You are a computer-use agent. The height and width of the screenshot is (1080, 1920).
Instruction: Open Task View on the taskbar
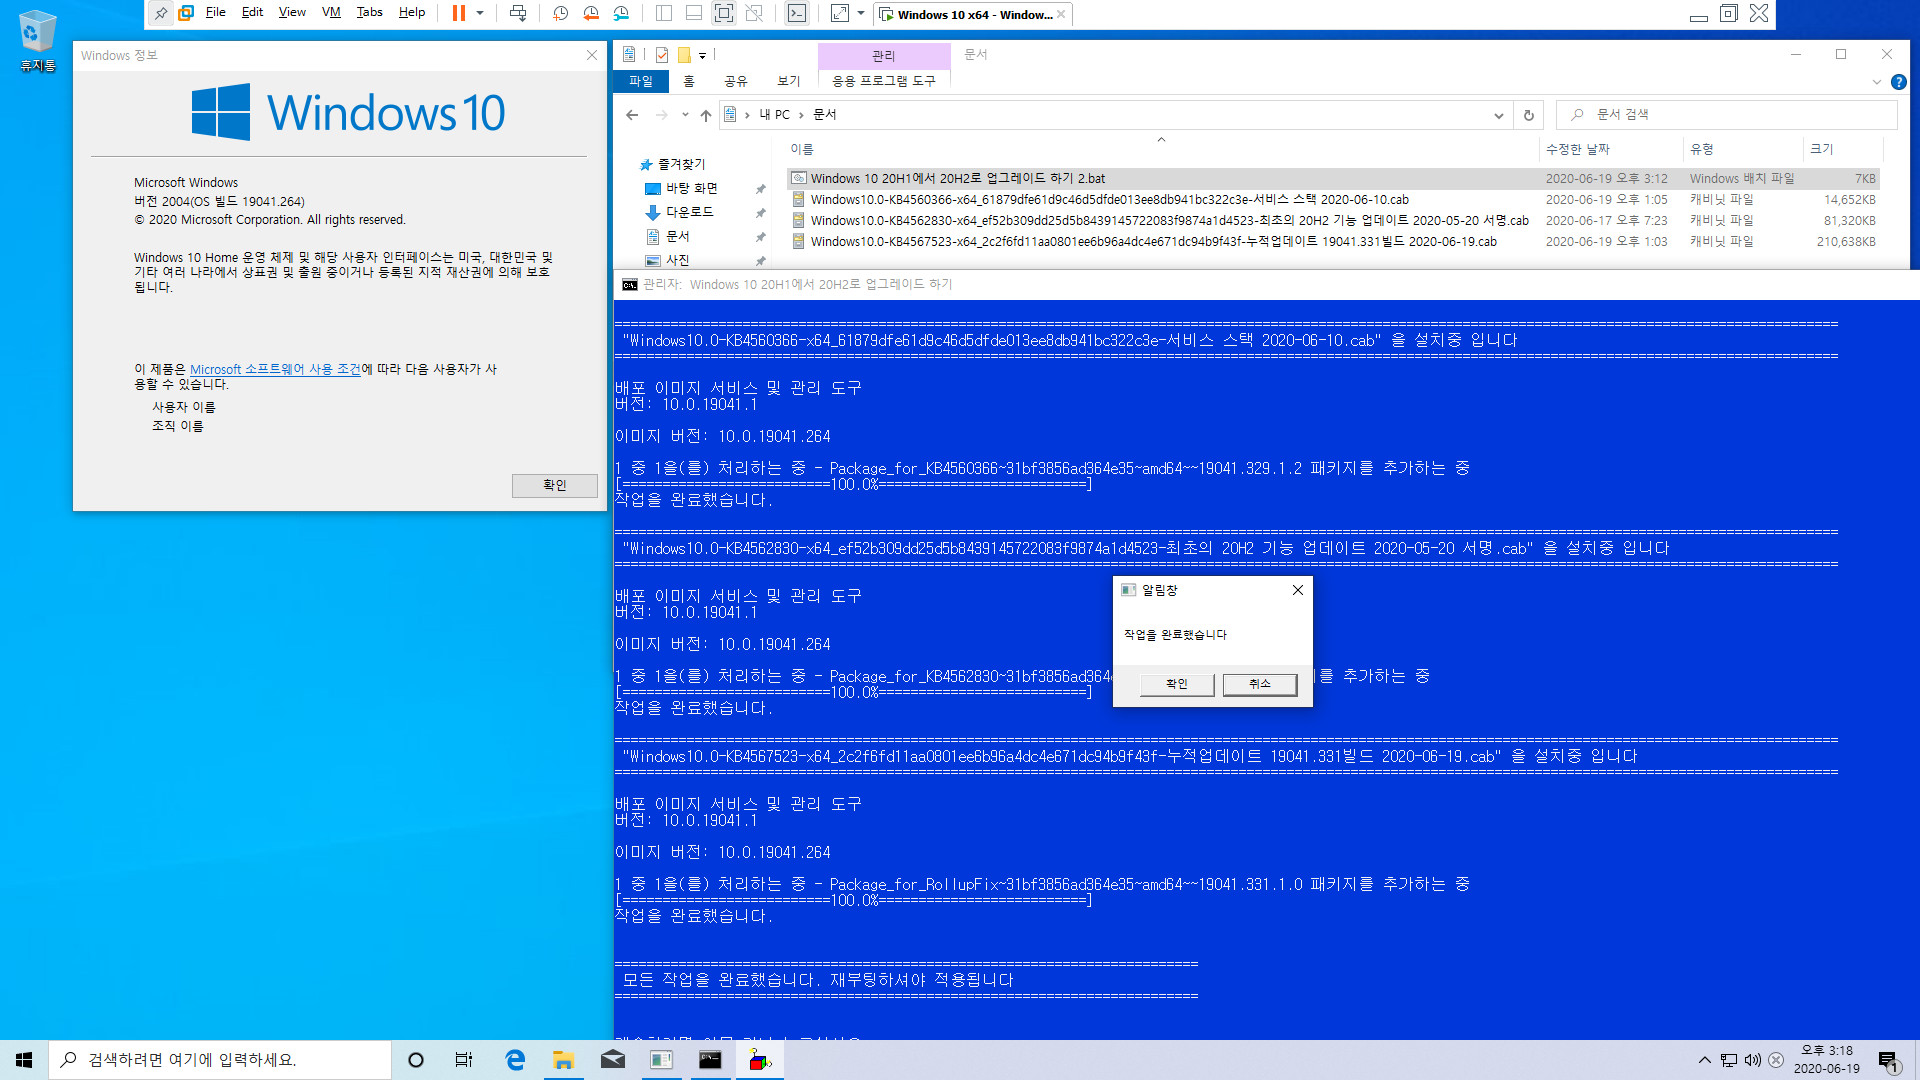click(464, 1060)
